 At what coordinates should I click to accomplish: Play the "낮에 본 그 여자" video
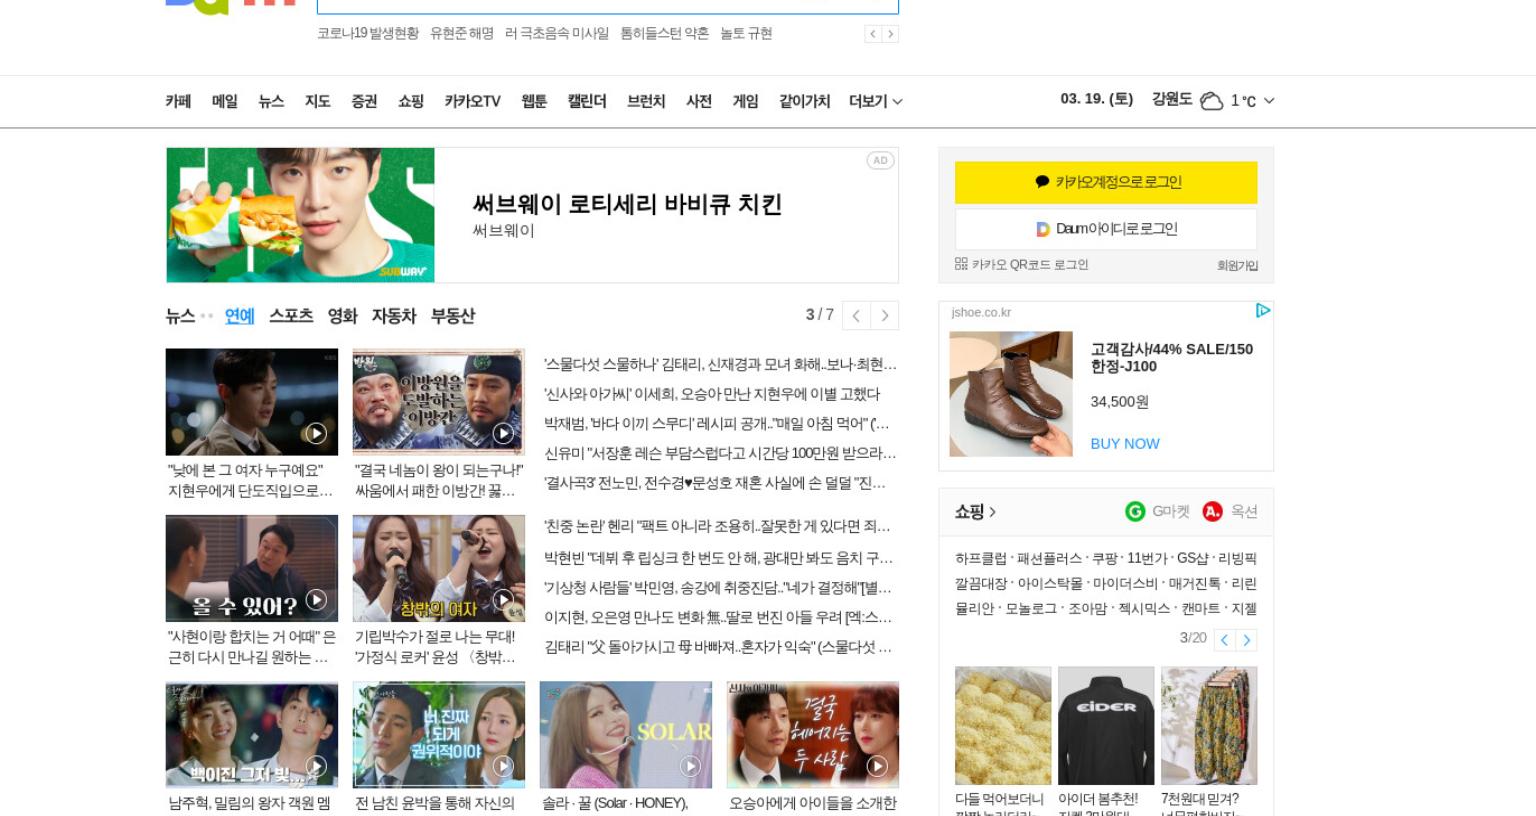[x=316, y=433]
